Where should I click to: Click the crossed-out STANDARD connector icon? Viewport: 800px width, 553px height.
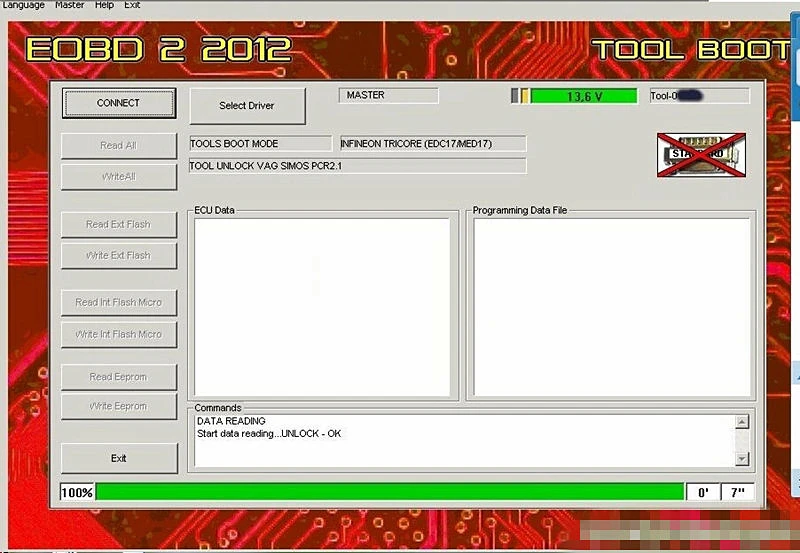pyautogui.click(x=702, y=155)
